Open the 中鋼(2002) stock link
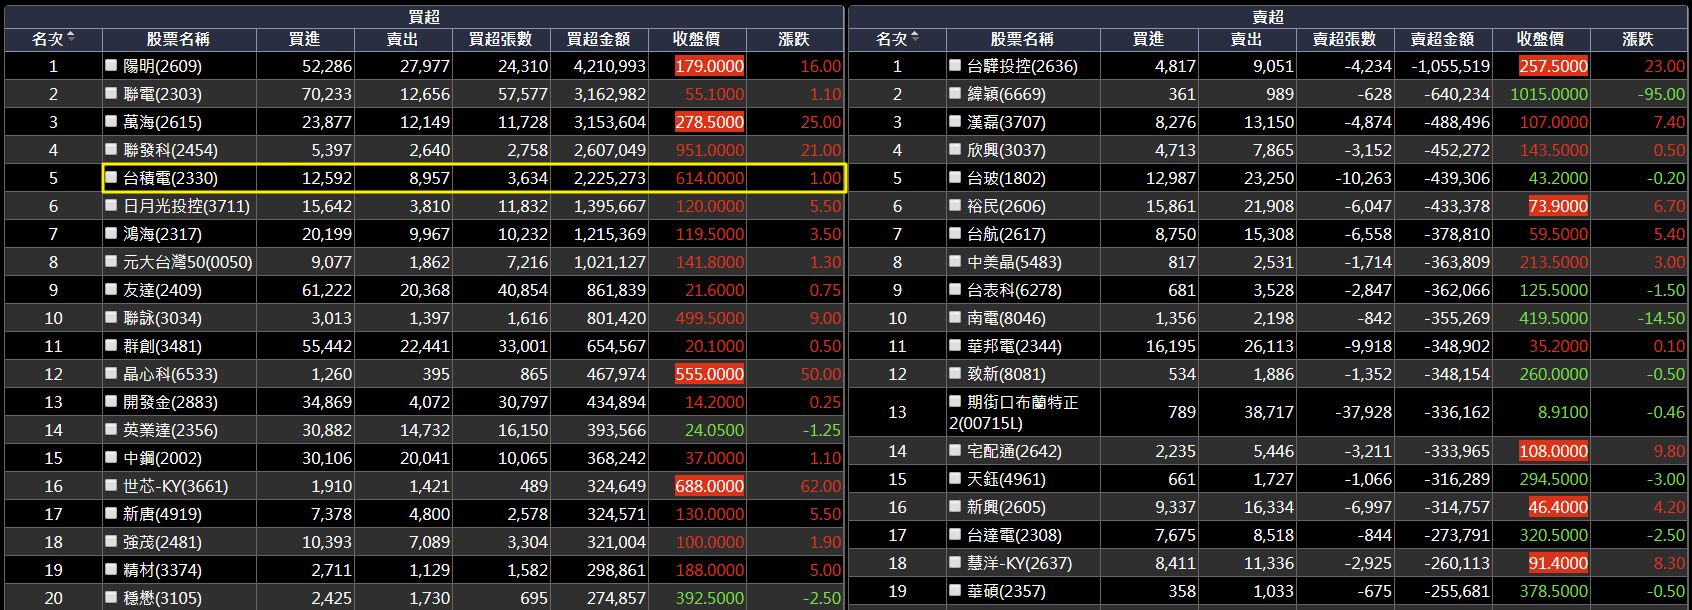This screenshot has height=610, width=1692. pos(162,458)
